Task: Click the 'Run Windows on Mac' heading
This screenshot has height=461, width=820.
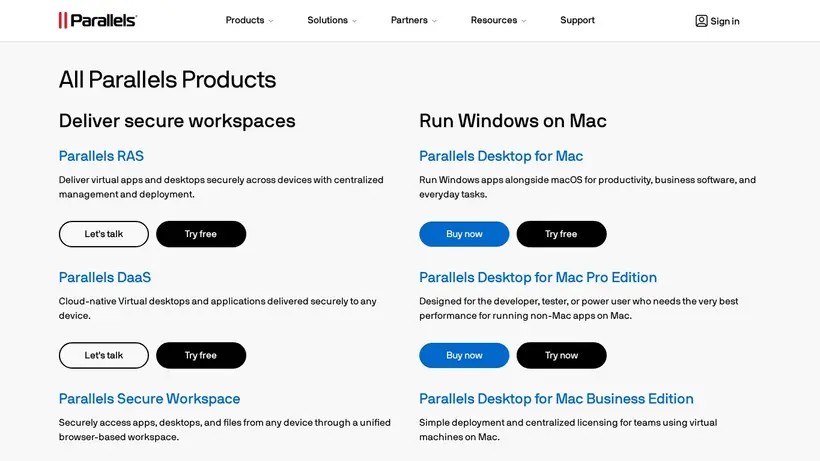Action: tap(512, 121)
